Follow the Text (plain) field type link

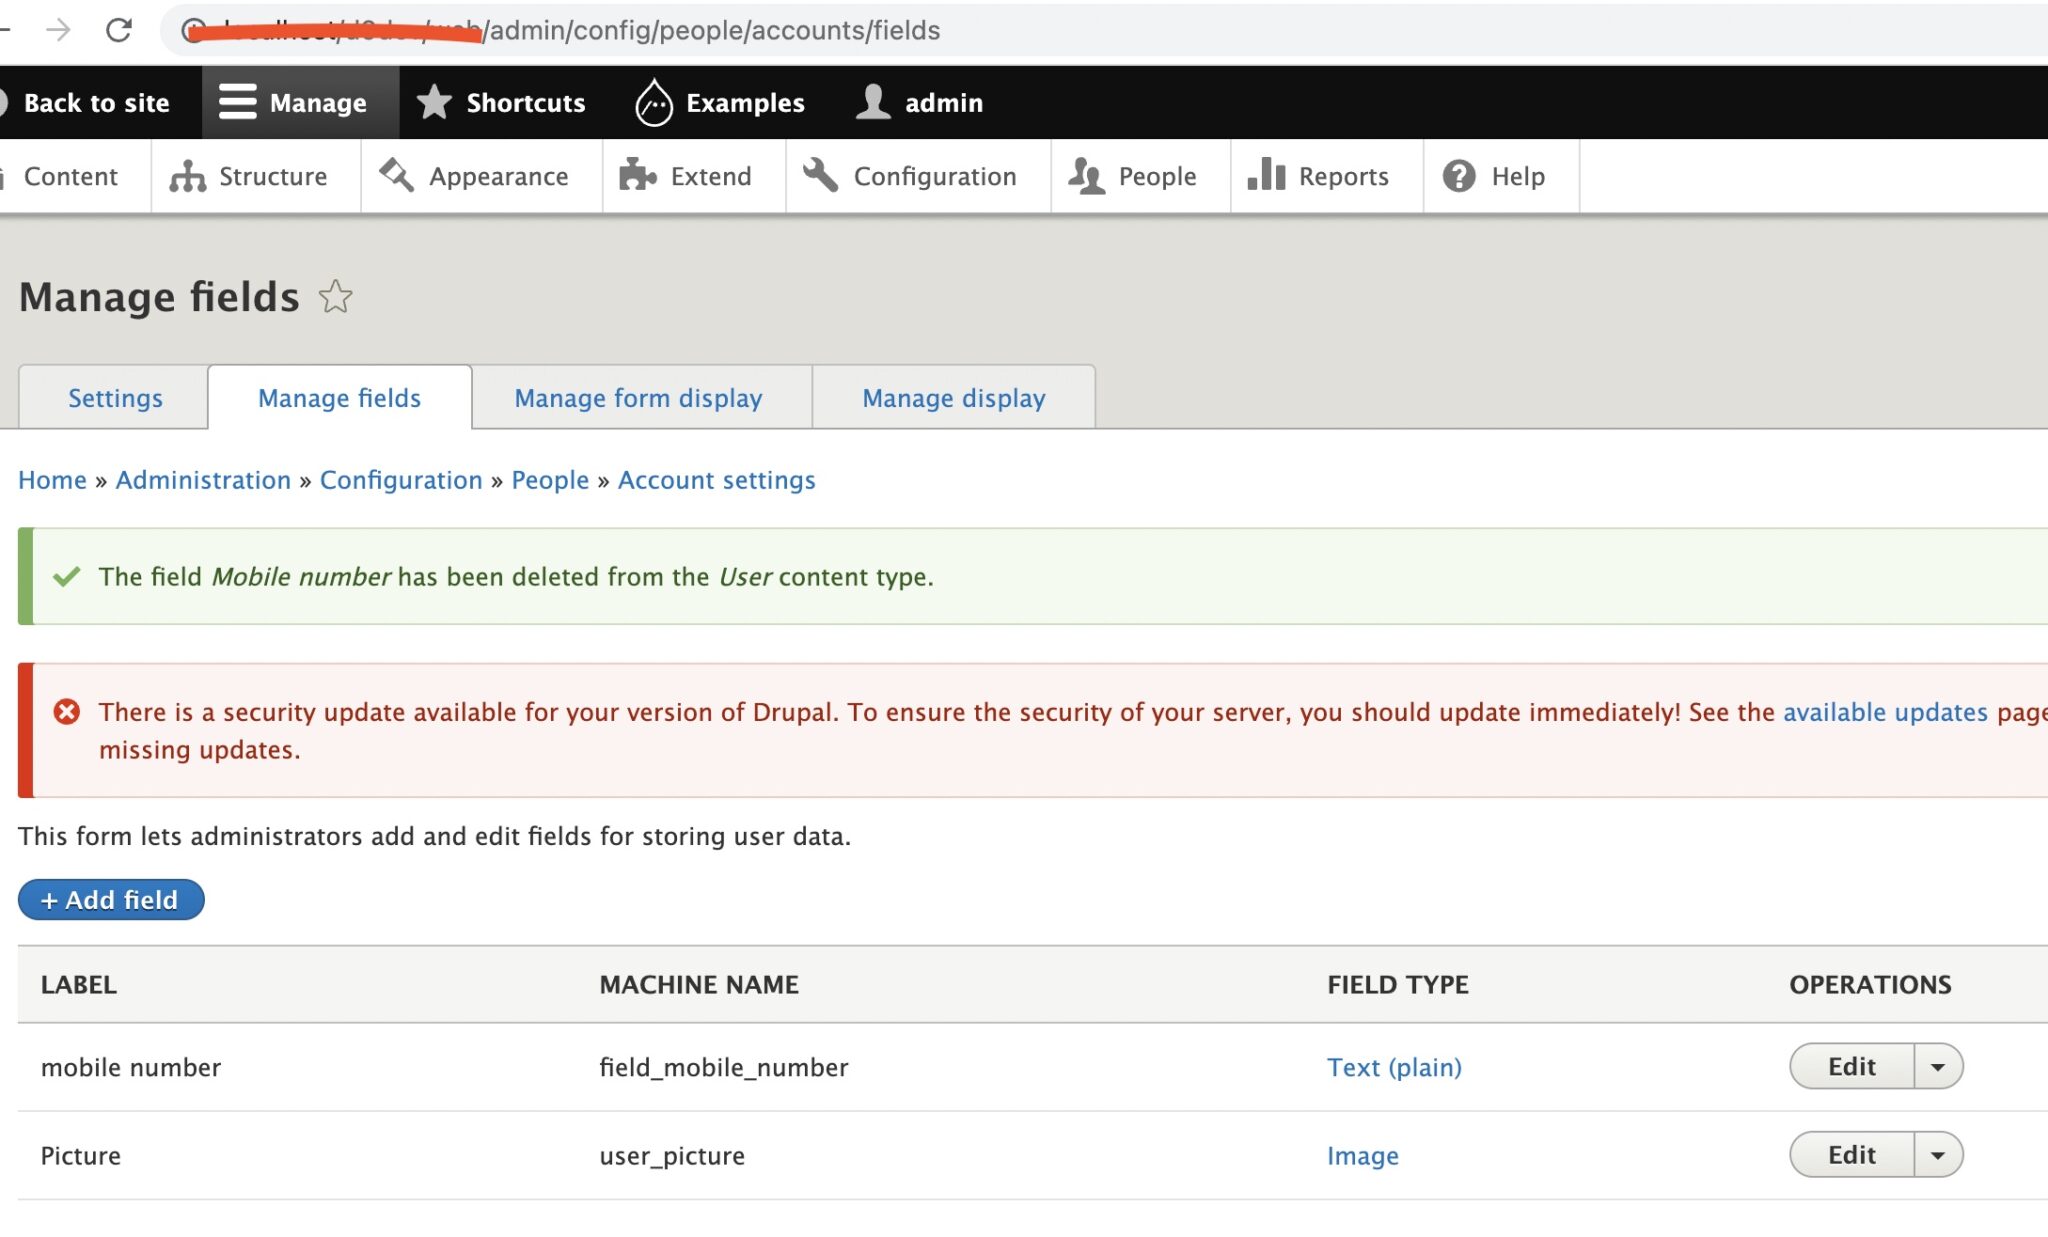coord(1393,1066)
